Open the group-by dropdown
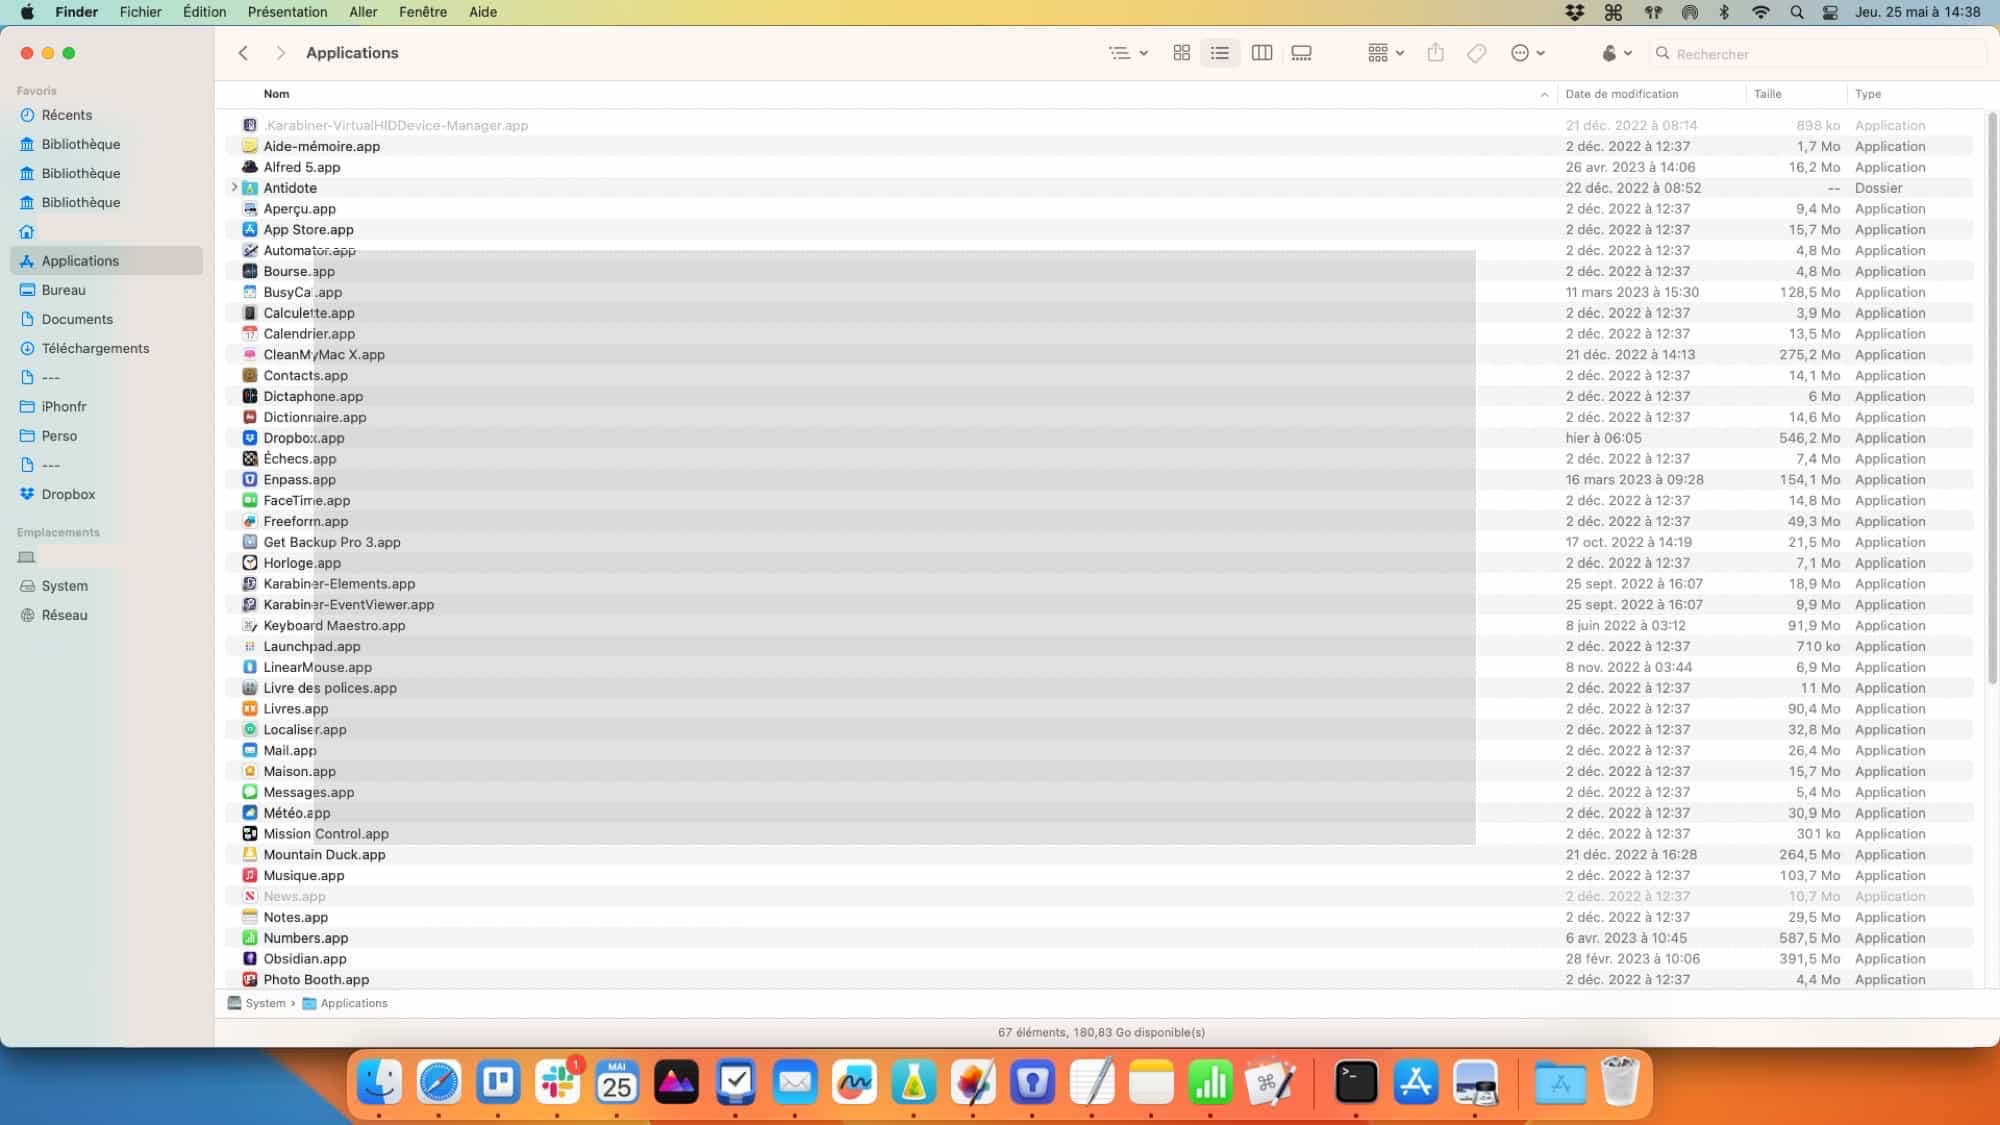The width and height of the screenshot is (2000, 1125). click(x=1386, y=53)
